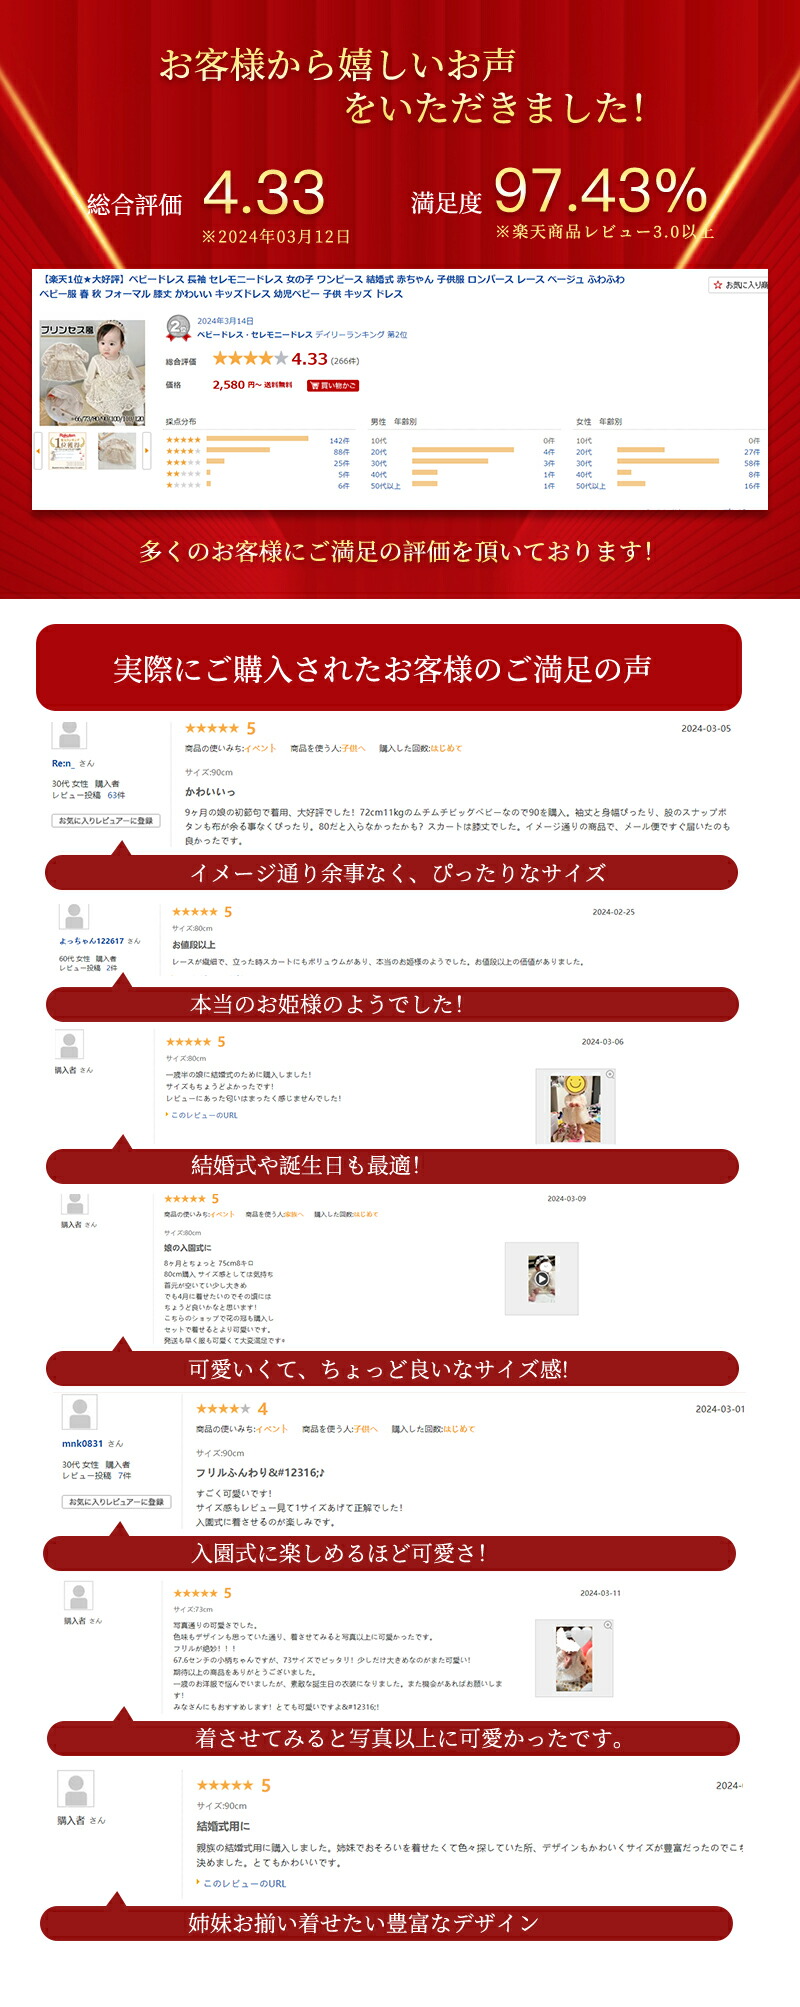Click the お気に入り star button

click(x=739, y=285)
